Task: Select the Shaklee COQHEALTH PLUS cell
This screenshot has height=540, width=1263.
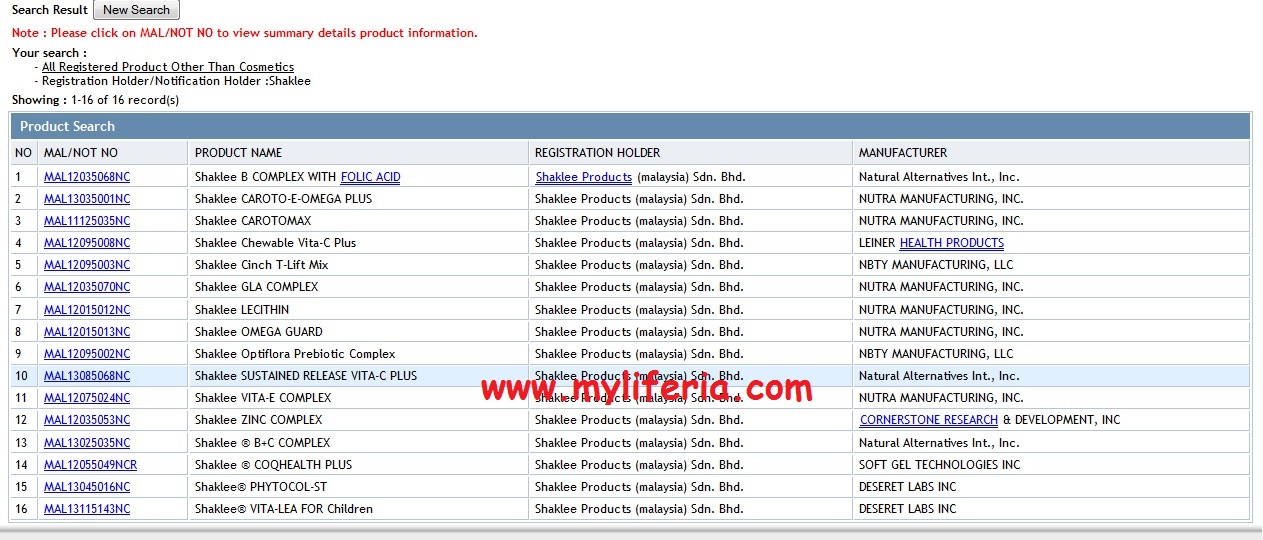Action: 358,465
